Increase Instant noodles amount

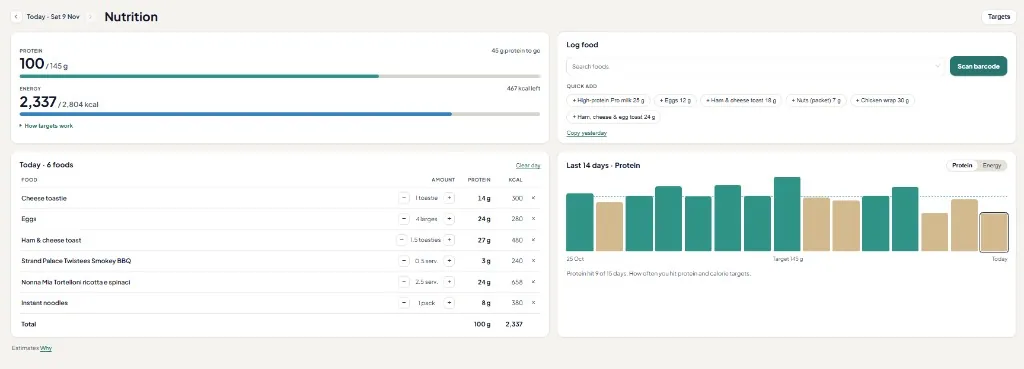click(x=449, y=302)
